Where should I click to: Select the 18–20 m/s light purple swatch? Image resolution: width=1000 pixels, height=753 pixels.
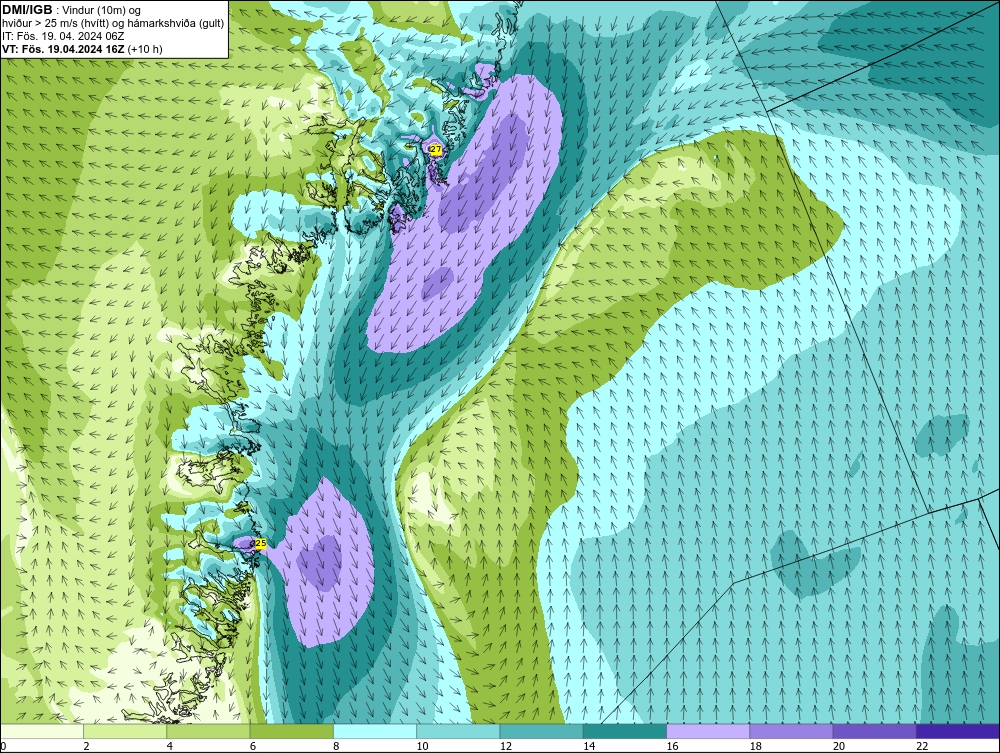[x=791, y=731]
